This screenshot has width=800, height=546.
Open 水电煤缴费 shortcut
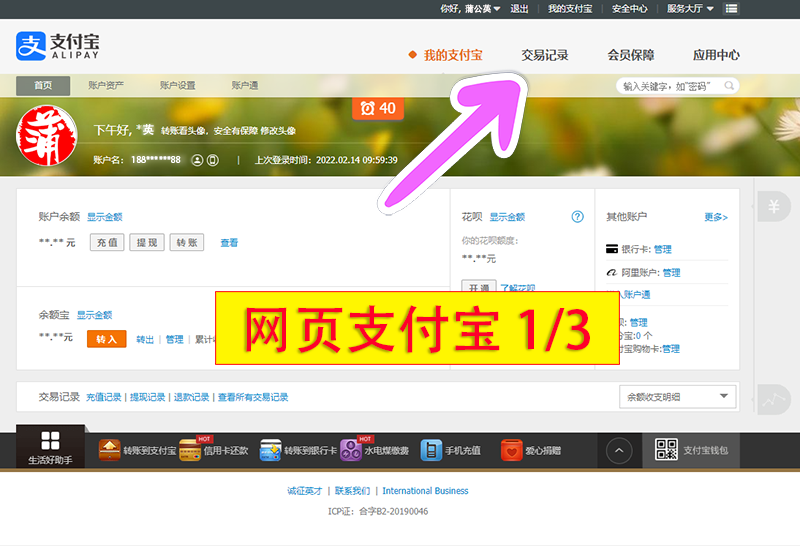click(x=374, y=451)
